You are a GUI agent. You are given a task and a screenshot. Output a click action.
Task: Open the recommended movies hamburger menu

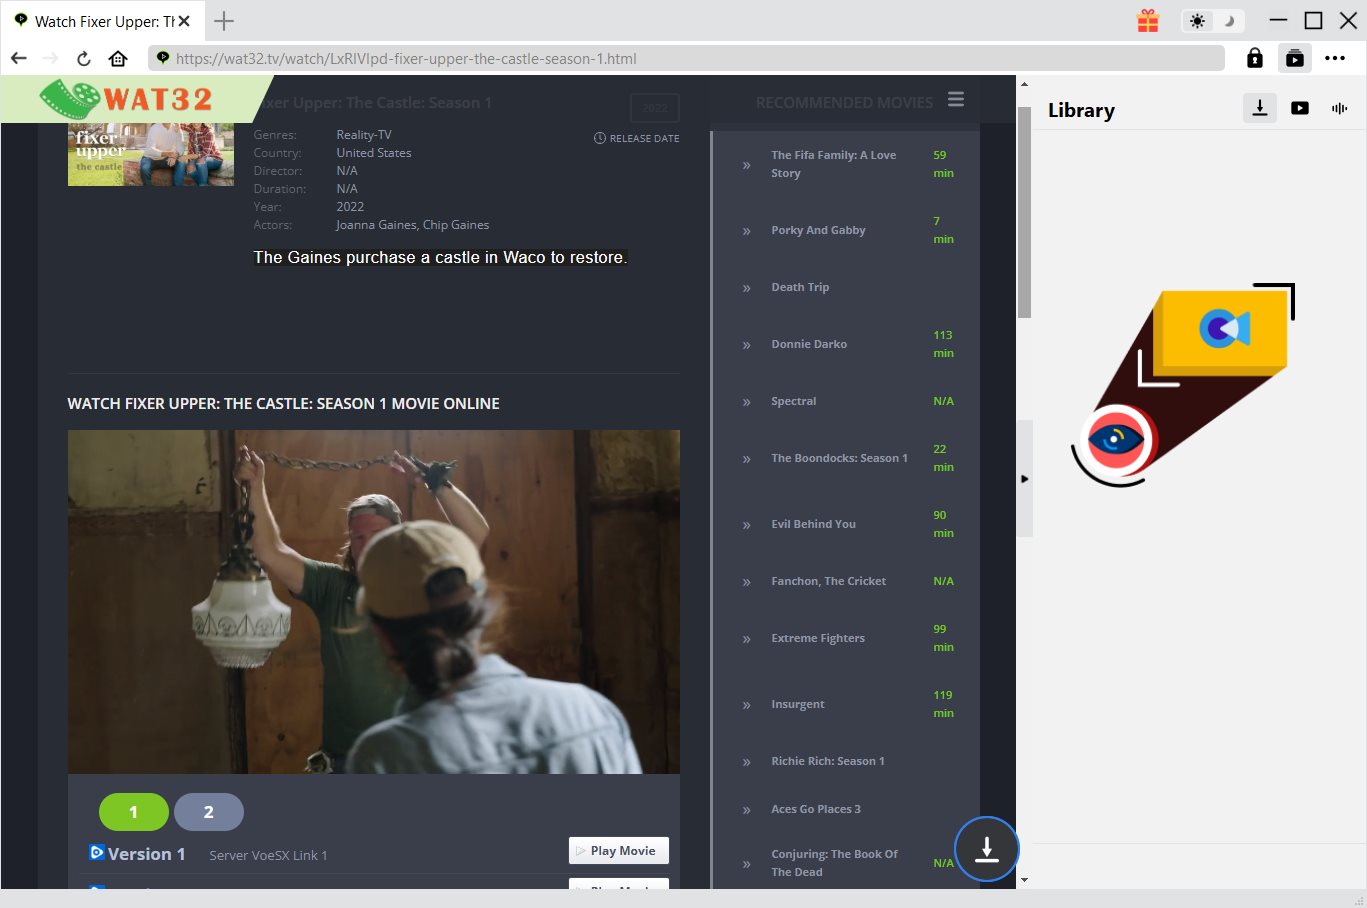tap(956, 99)
